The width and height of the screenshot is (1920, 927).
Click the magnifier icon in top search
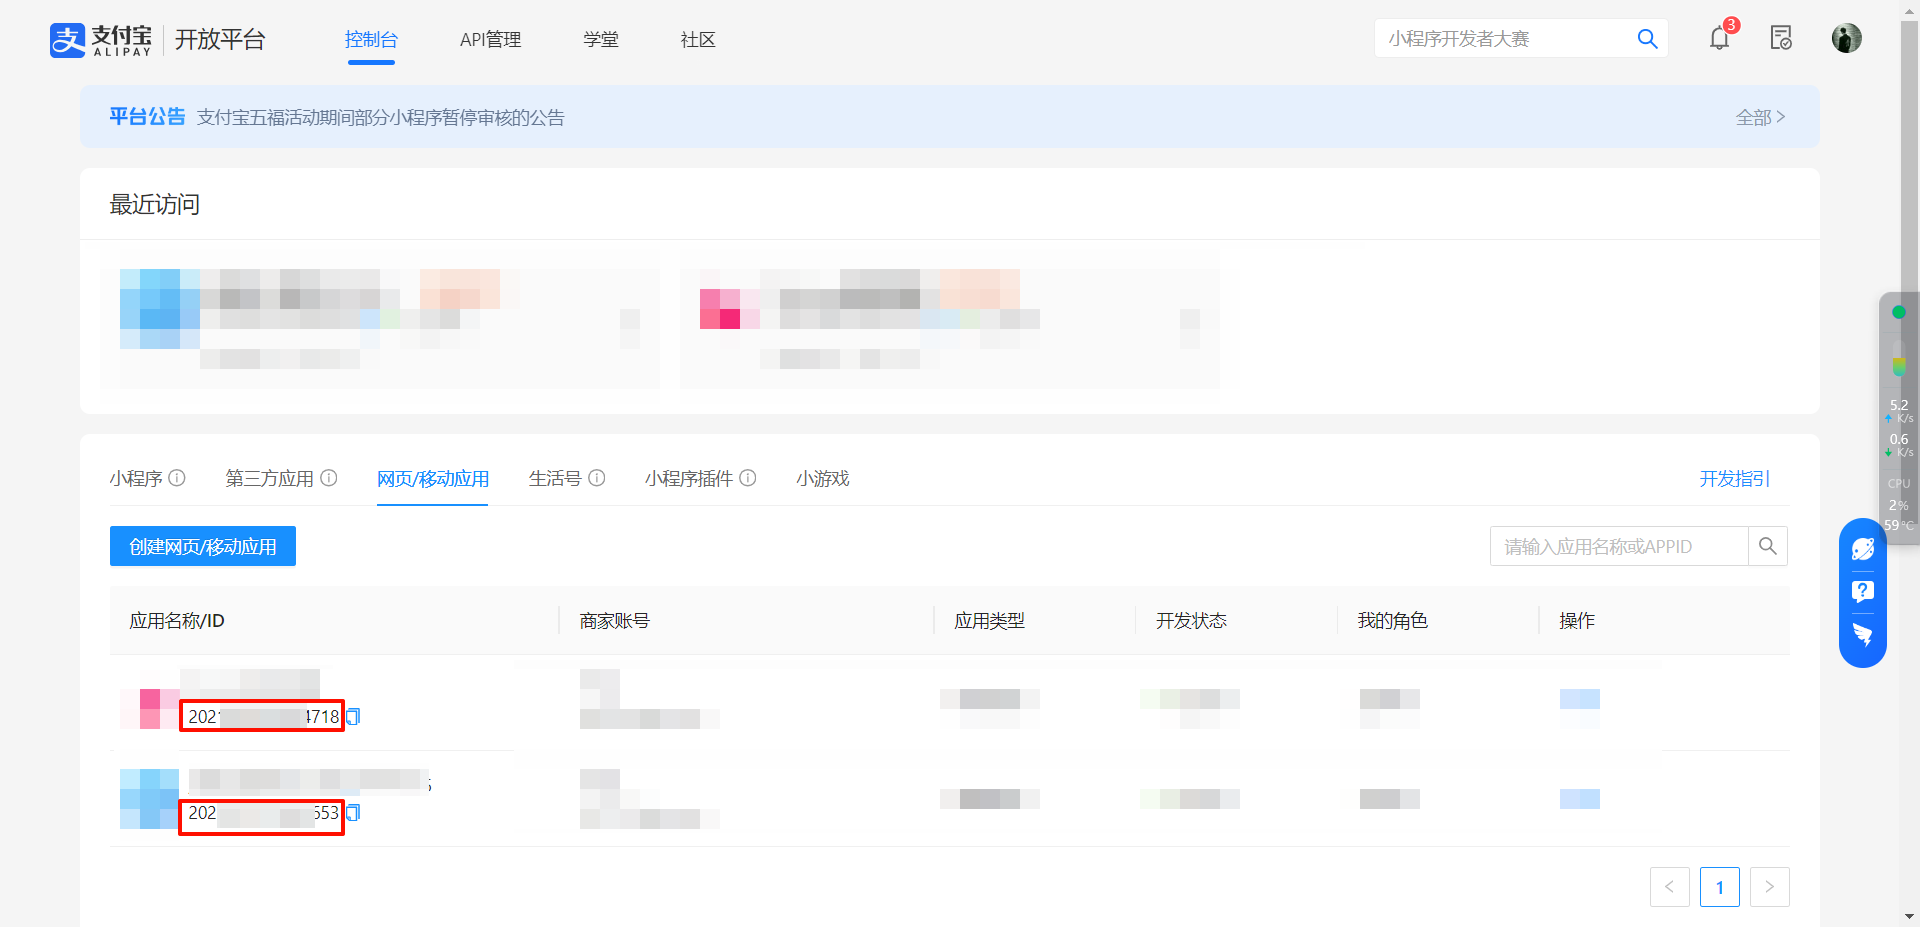pyautogui.click(x=1647, y=39)
